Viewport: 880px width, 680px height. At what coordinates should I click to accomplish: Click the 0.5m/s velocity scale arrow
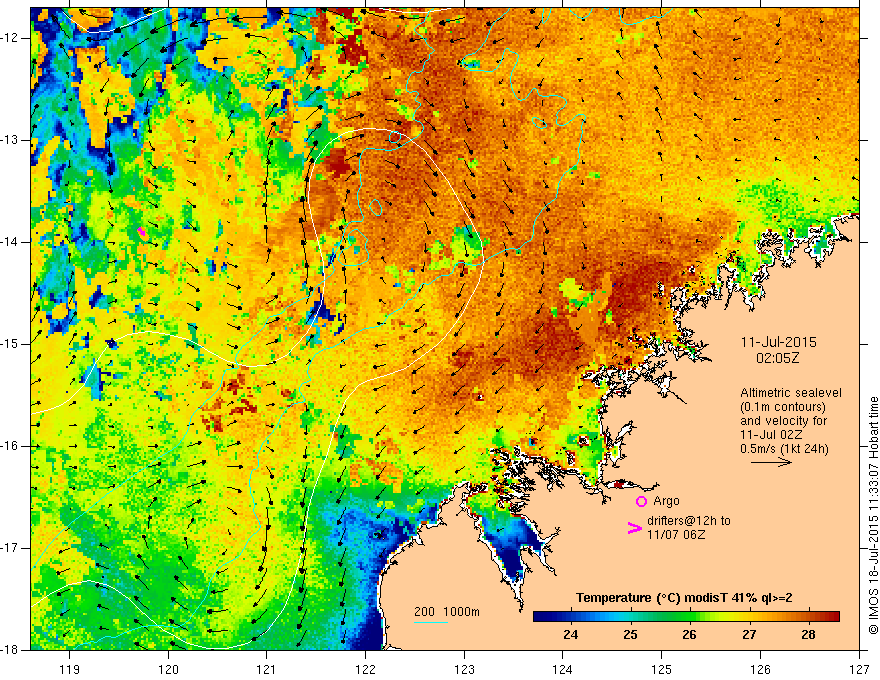pyautogui.click(x=771, y=462)
